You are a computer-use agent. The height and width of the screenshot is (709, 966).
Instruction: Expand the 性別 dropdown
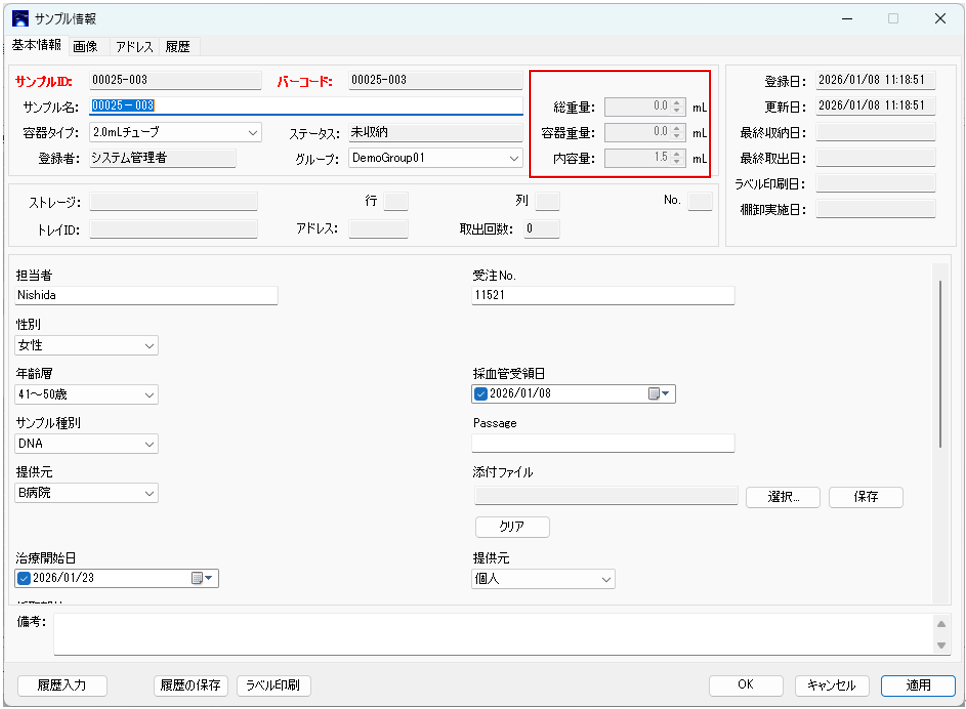coord(149,346)
